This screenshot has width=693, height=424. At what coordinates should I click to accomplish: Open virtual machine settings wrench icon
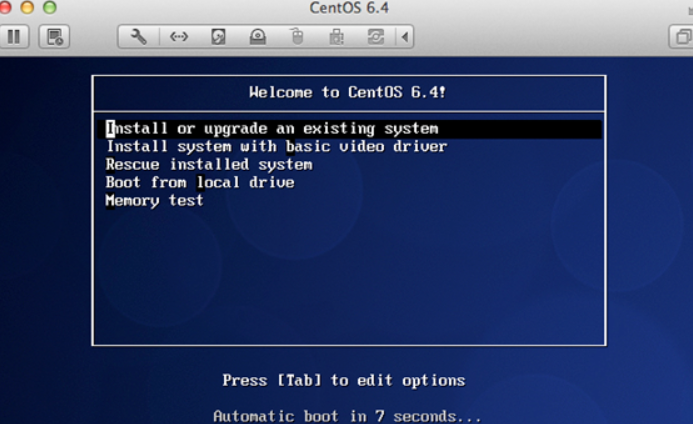pos(138,37)
